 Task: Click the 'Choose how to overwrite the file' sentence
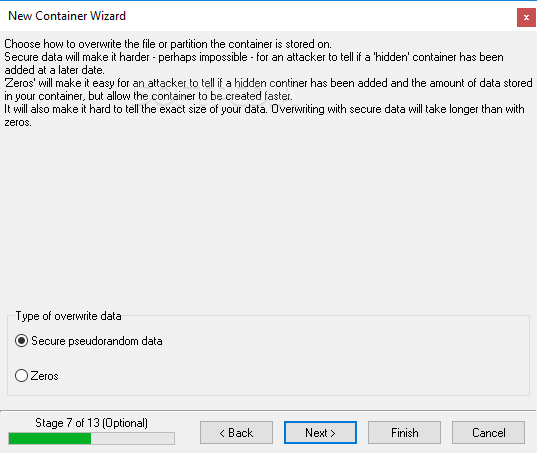click(168, 44)
